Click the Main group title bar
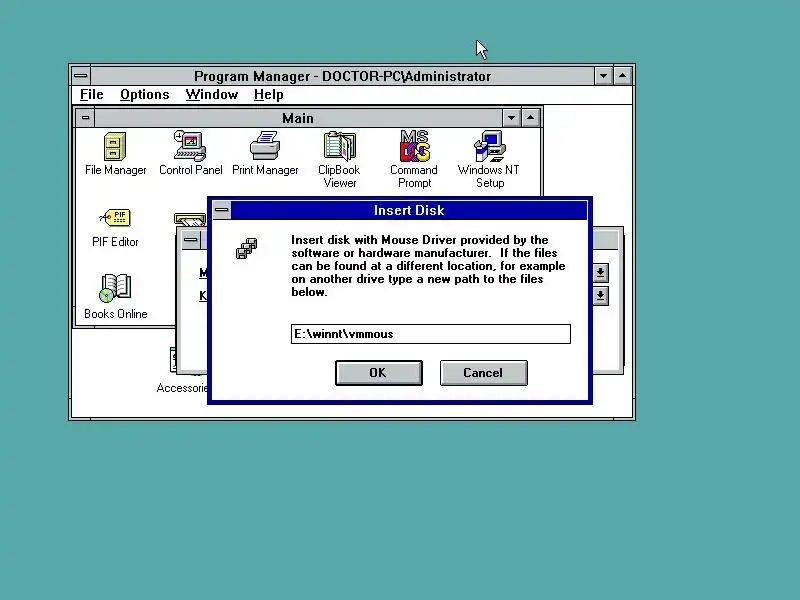 (298, 118)
